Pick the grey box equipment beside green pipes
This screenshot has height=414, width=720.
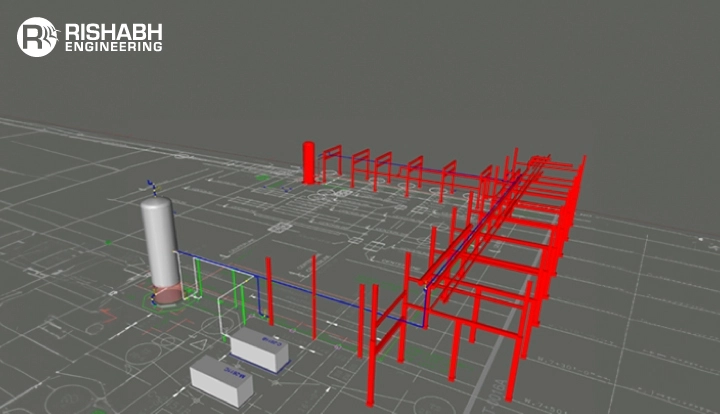(259, 349)
